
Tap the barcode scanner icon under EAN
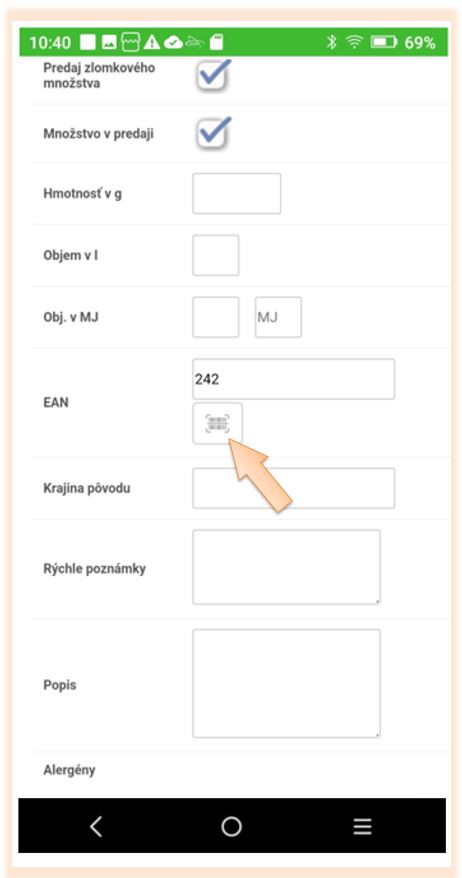coord(217,423)
